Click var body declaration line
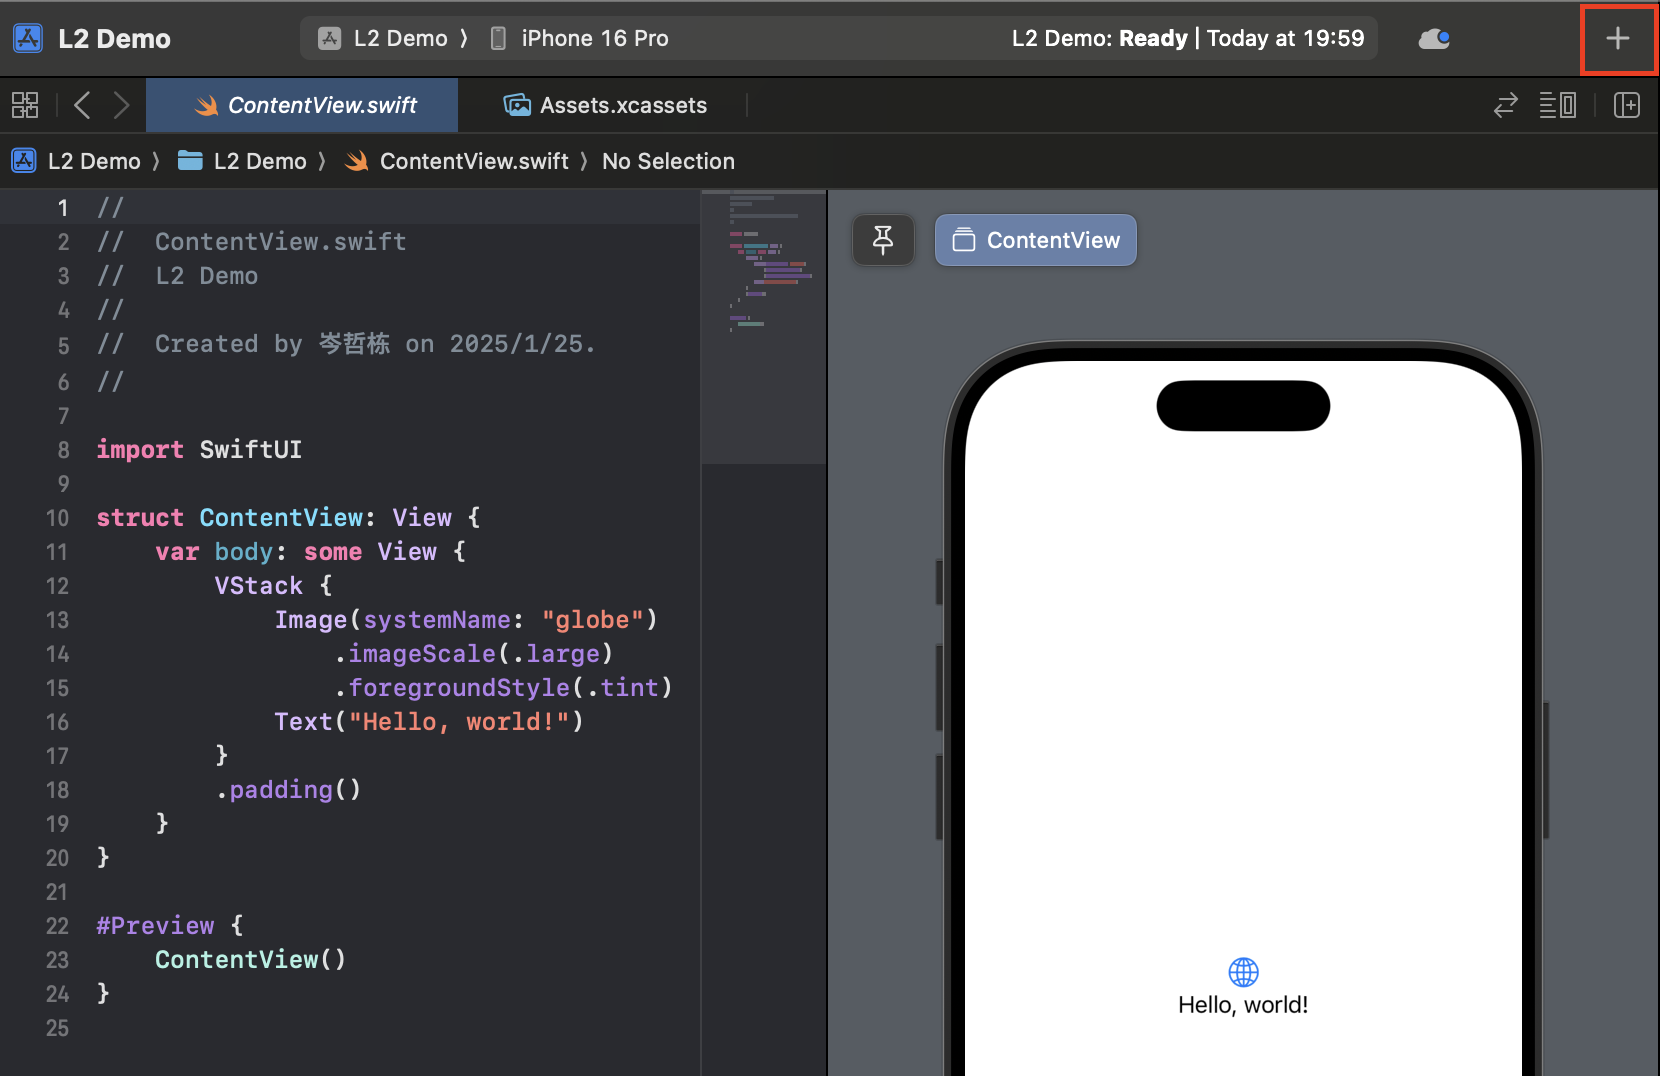This screenshot has height=1076, width=1660. 310,552
